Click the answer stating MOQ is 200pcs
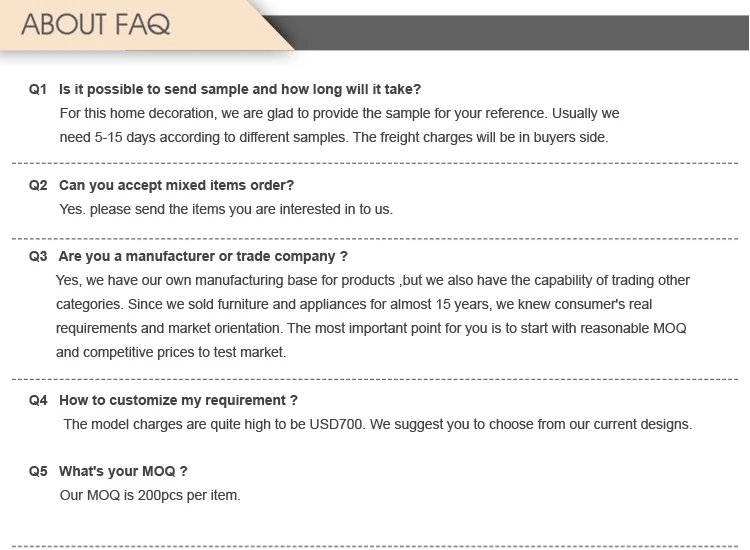 click(150, 495)
